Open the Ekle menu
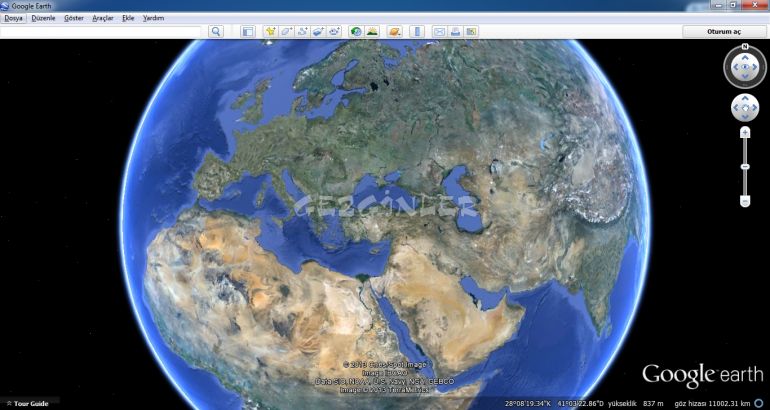 [128, 18]
